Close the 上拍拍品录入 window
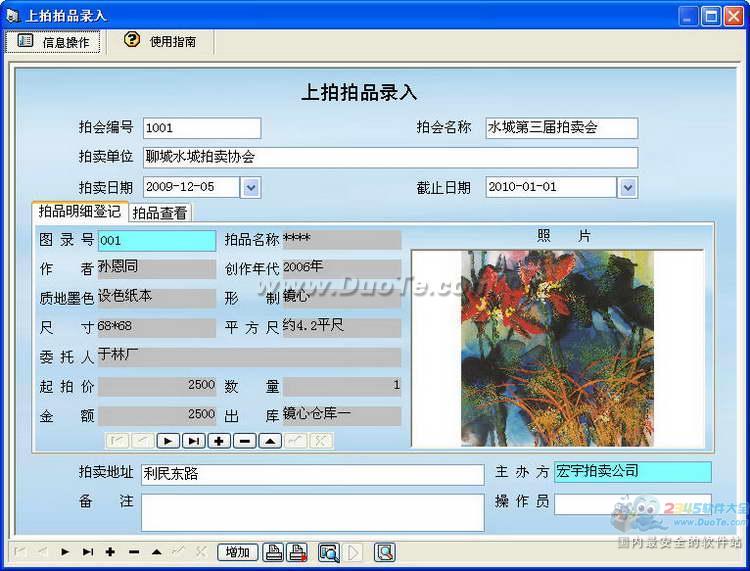Image resolution: width=750 pixels, height=571 pixels. tap(734, 16)
